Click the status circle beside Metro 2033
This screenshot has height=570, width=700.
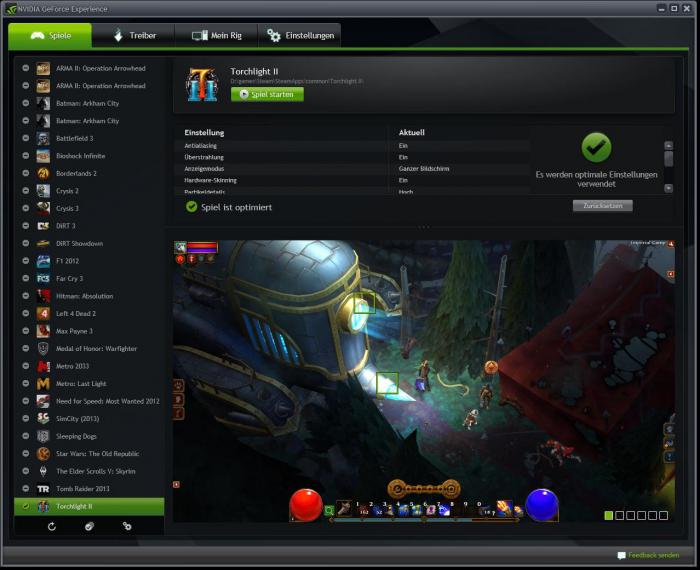click(26, 366)
